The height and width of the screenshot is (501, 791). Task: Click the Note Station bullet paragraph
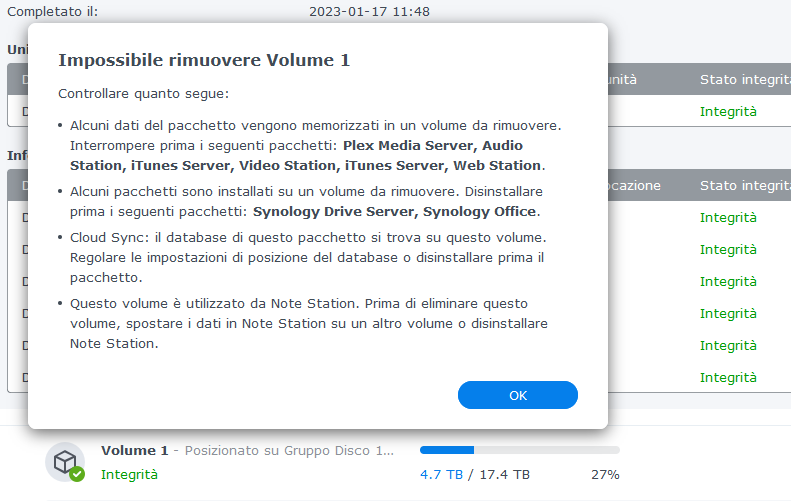click(309, 323)
